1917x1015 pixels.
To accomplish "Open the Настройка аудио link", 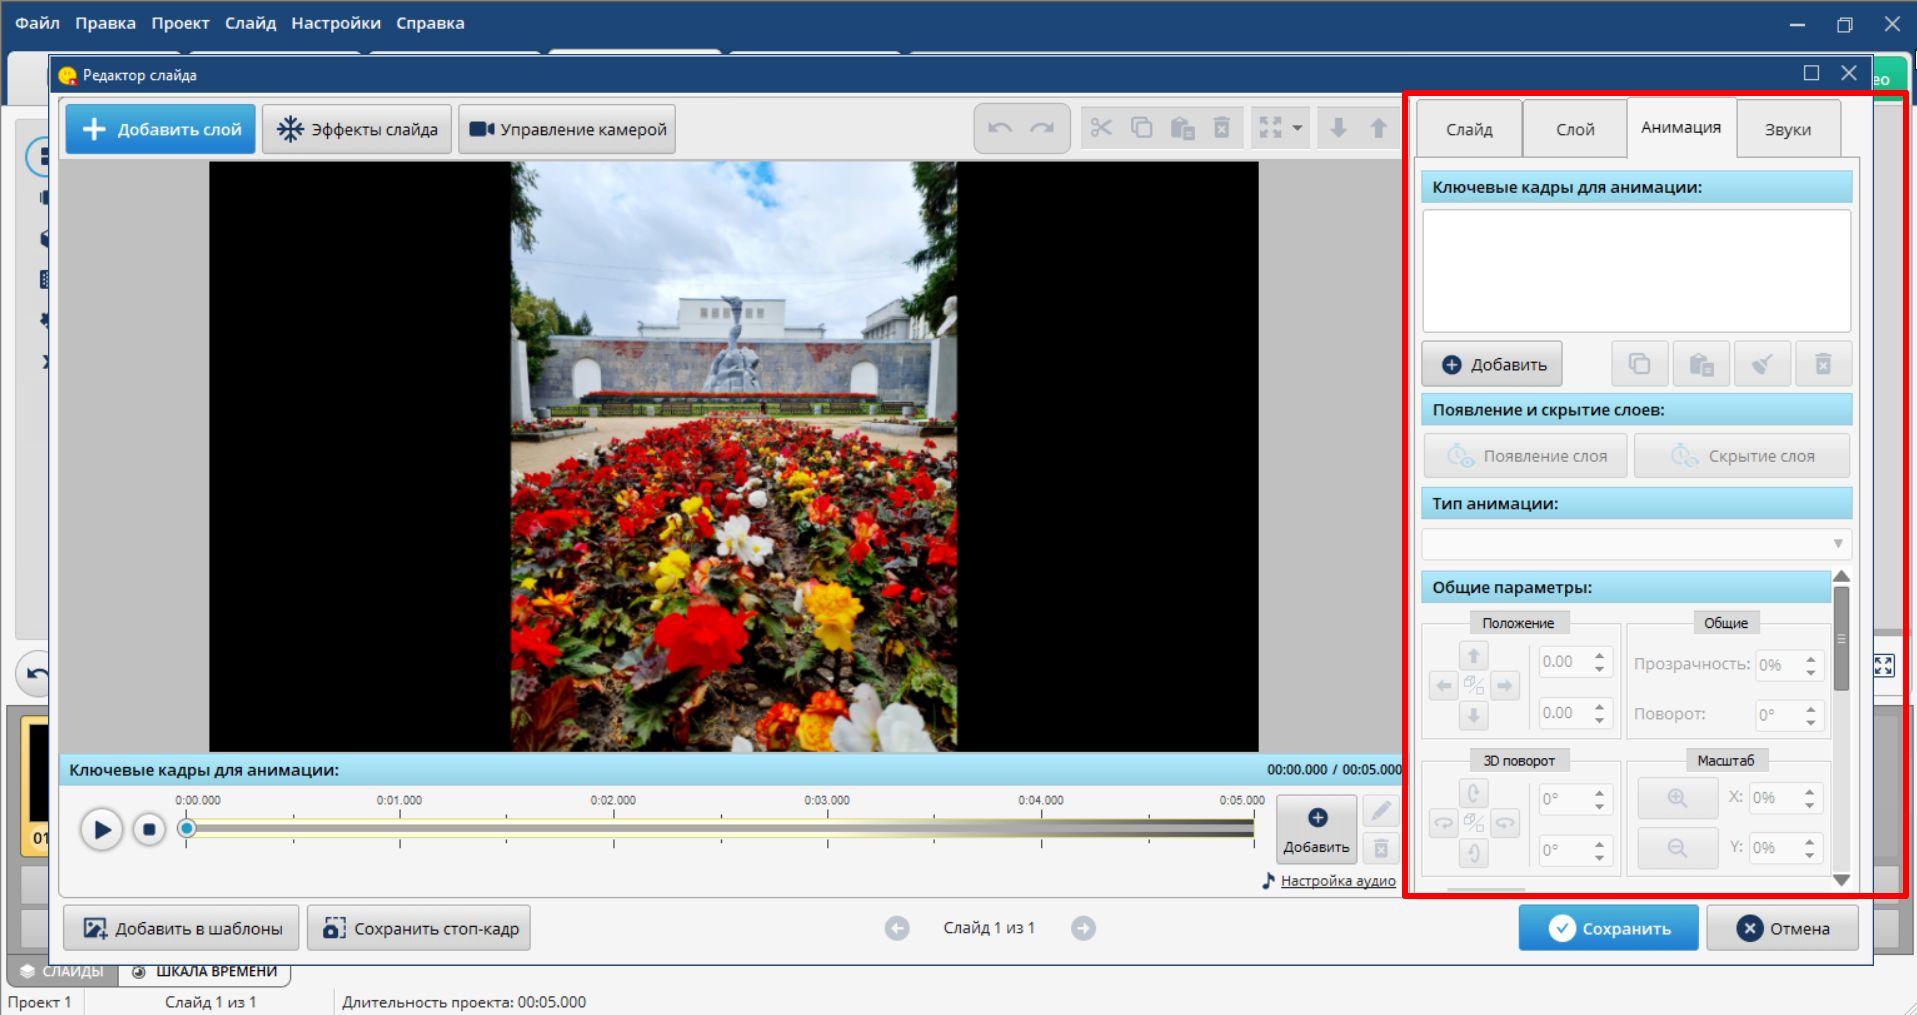I will point(1337,881).
